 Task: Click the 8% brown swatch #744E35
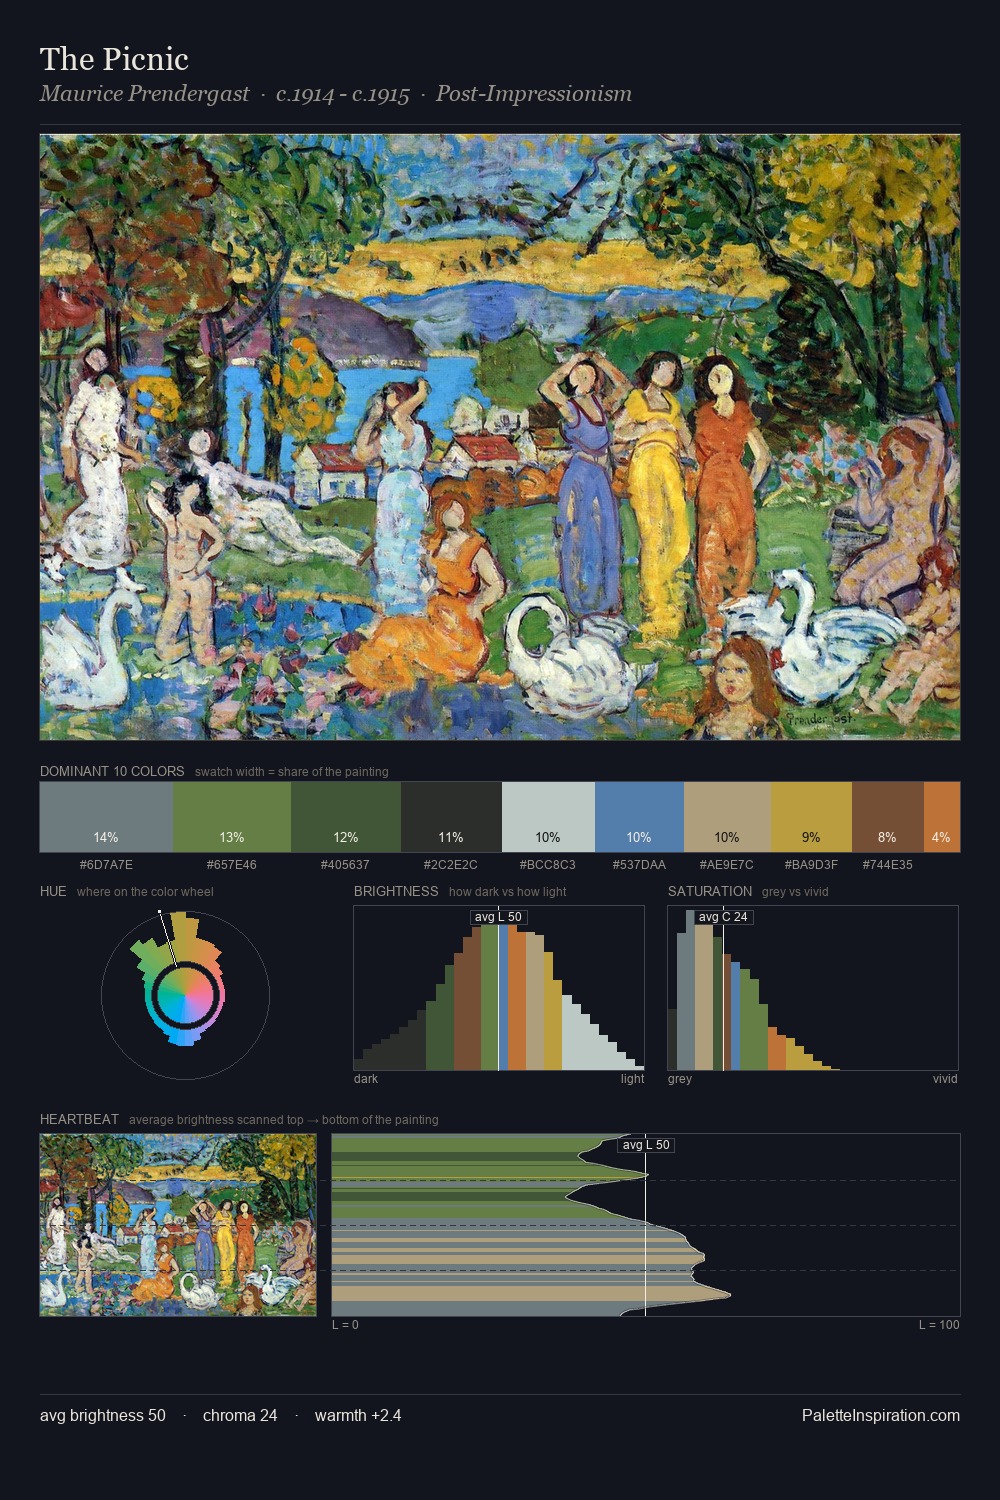click(x=888, y=817)
